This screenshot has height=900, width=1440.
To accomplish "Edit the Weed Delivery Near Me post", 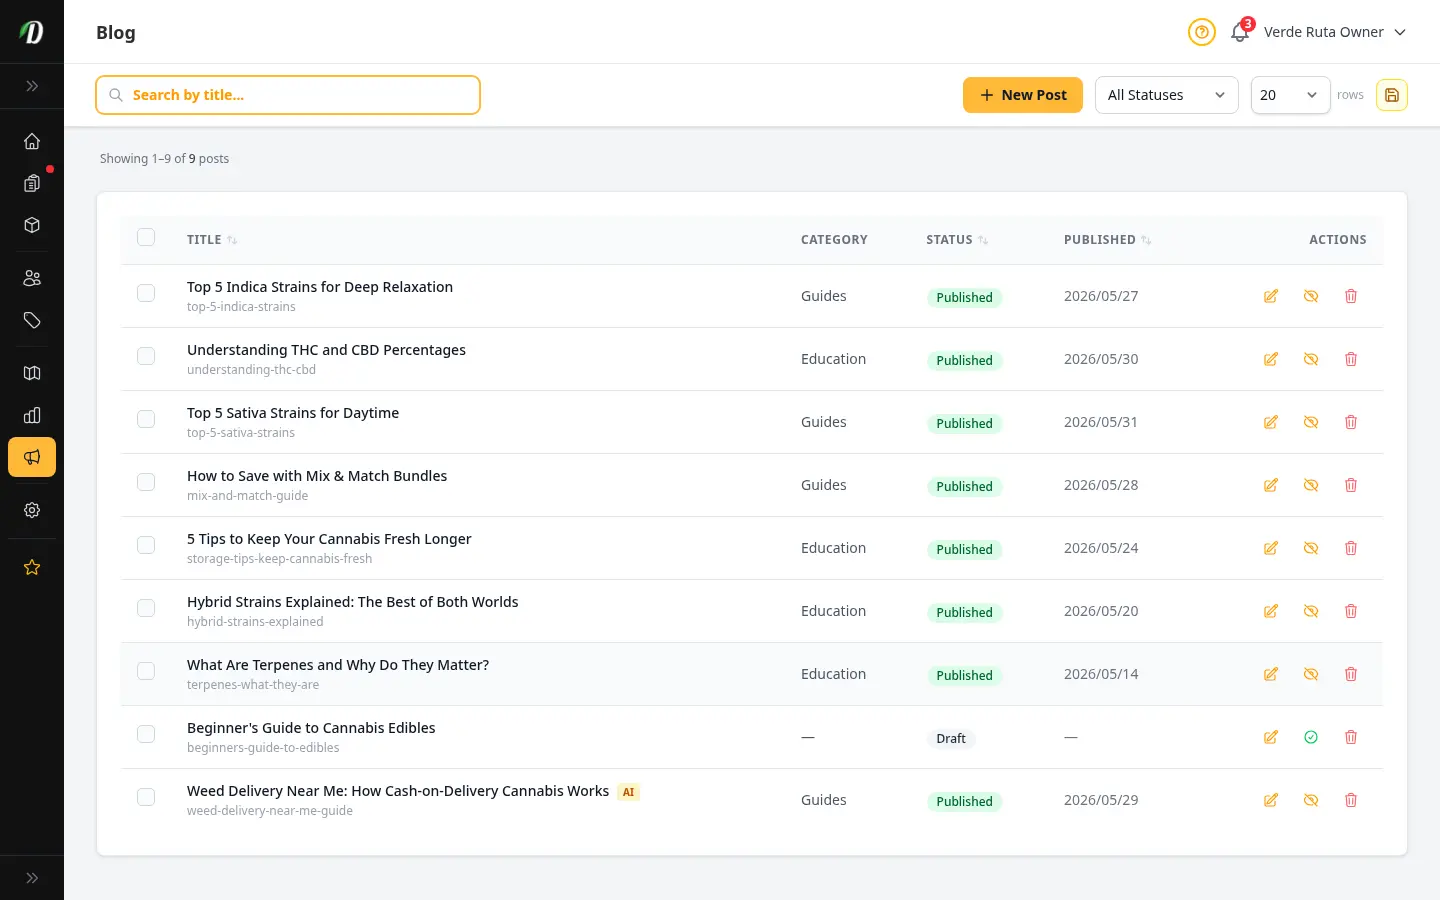I will pyautogui.click(x=1271, y=800).
